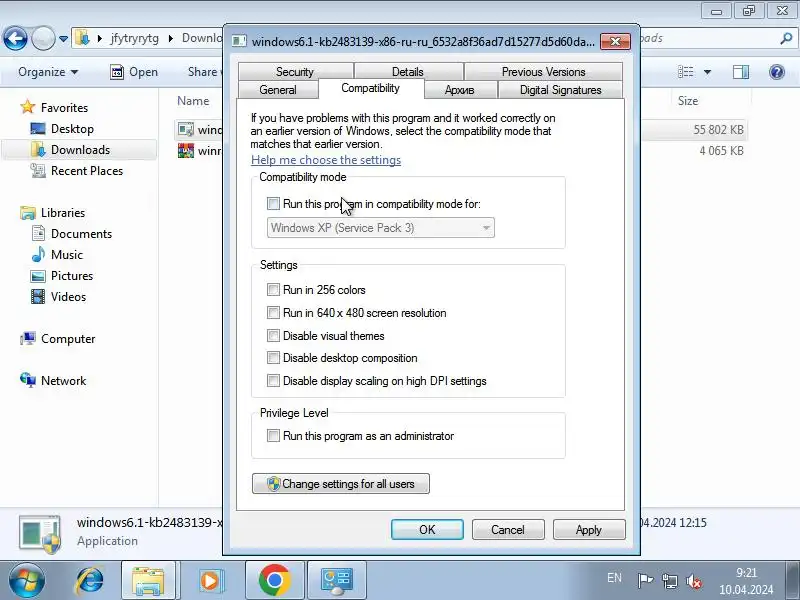Click the Apply button
Image resolution: width=800 pixels, height=600 pixels.
[589, 530]
